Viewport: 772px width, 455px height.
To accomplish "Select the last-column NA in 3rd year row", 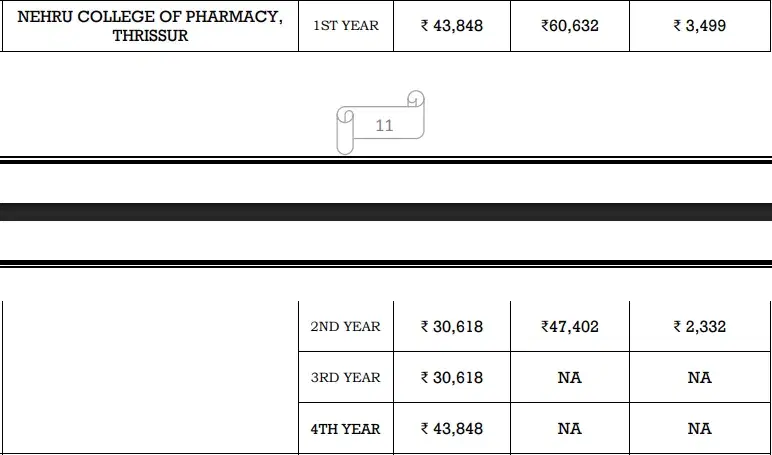I will [700, 378].
